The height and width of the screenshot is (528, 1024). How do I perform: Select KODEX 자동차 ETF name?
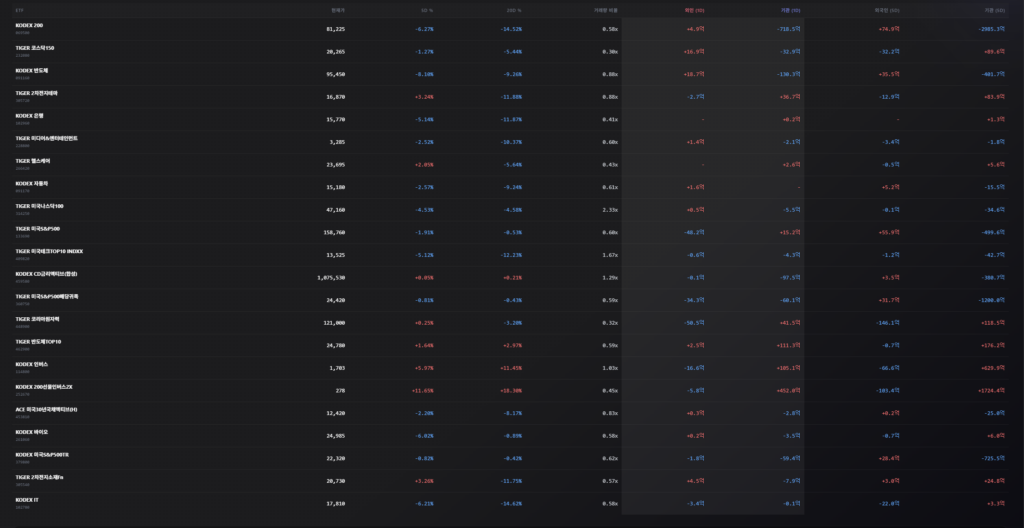click(31, 183)
